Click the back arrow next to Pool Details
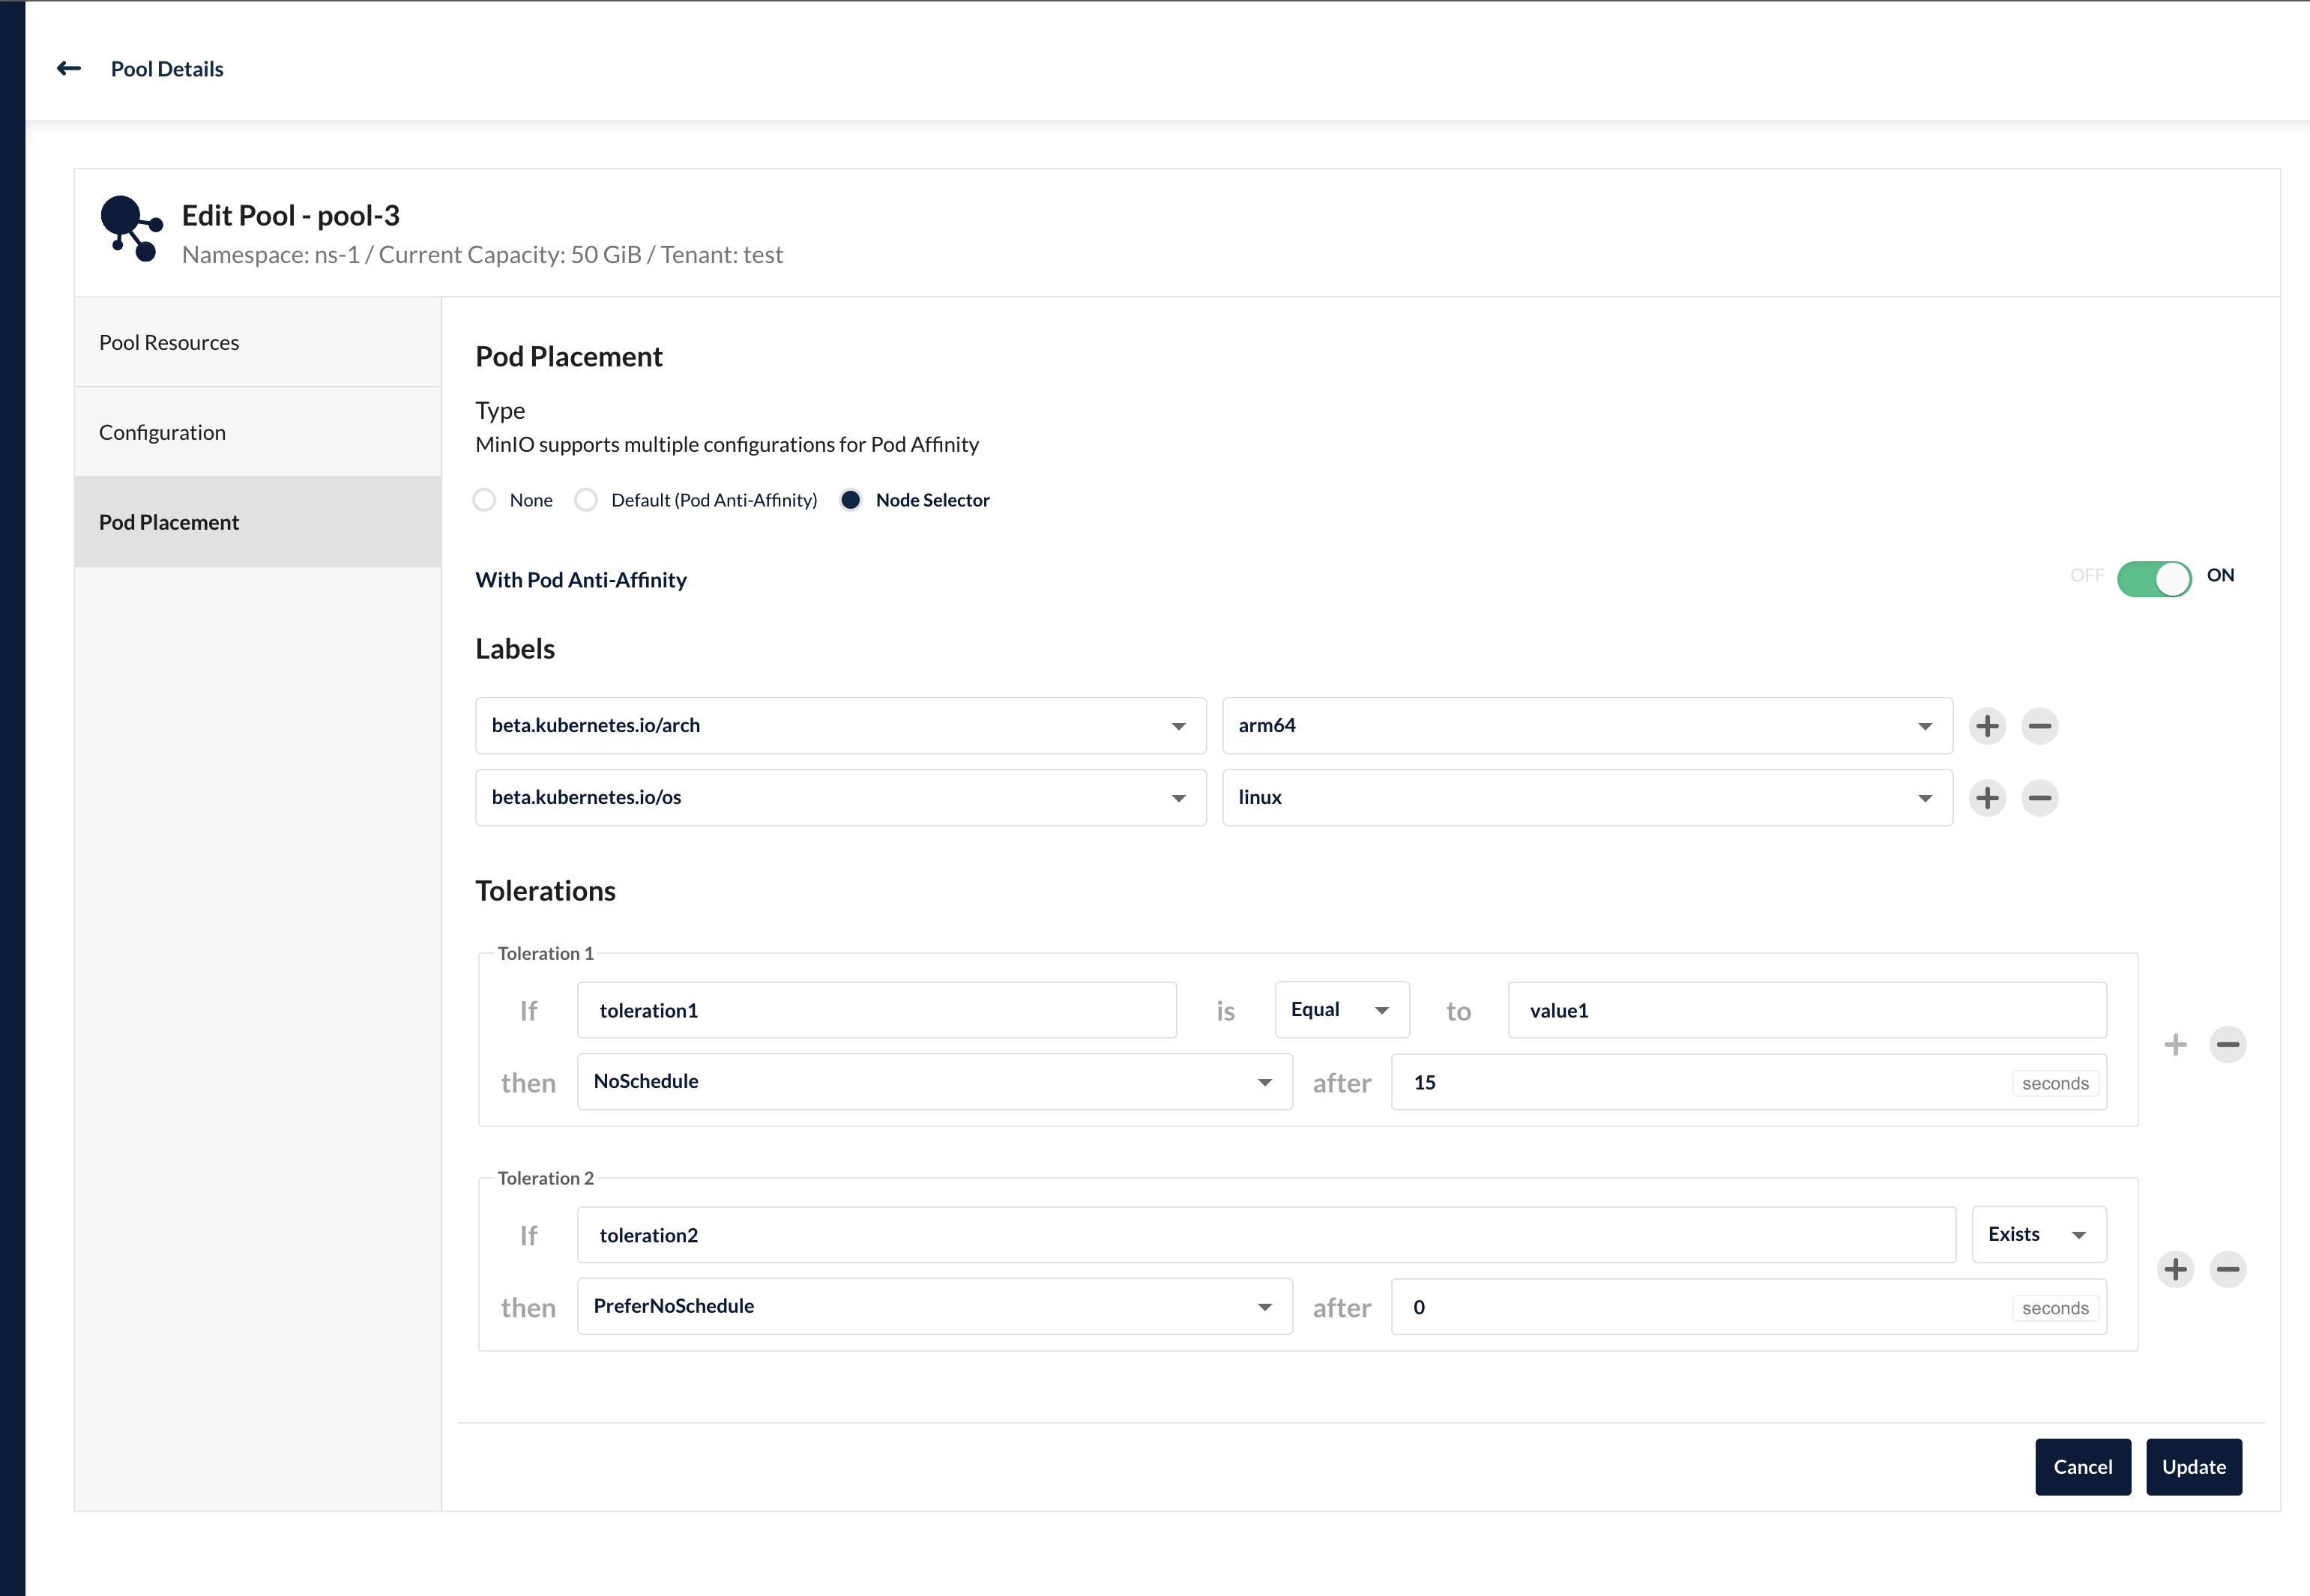The width and height of the screenshot is (2310, 1596). click(68, 68)
